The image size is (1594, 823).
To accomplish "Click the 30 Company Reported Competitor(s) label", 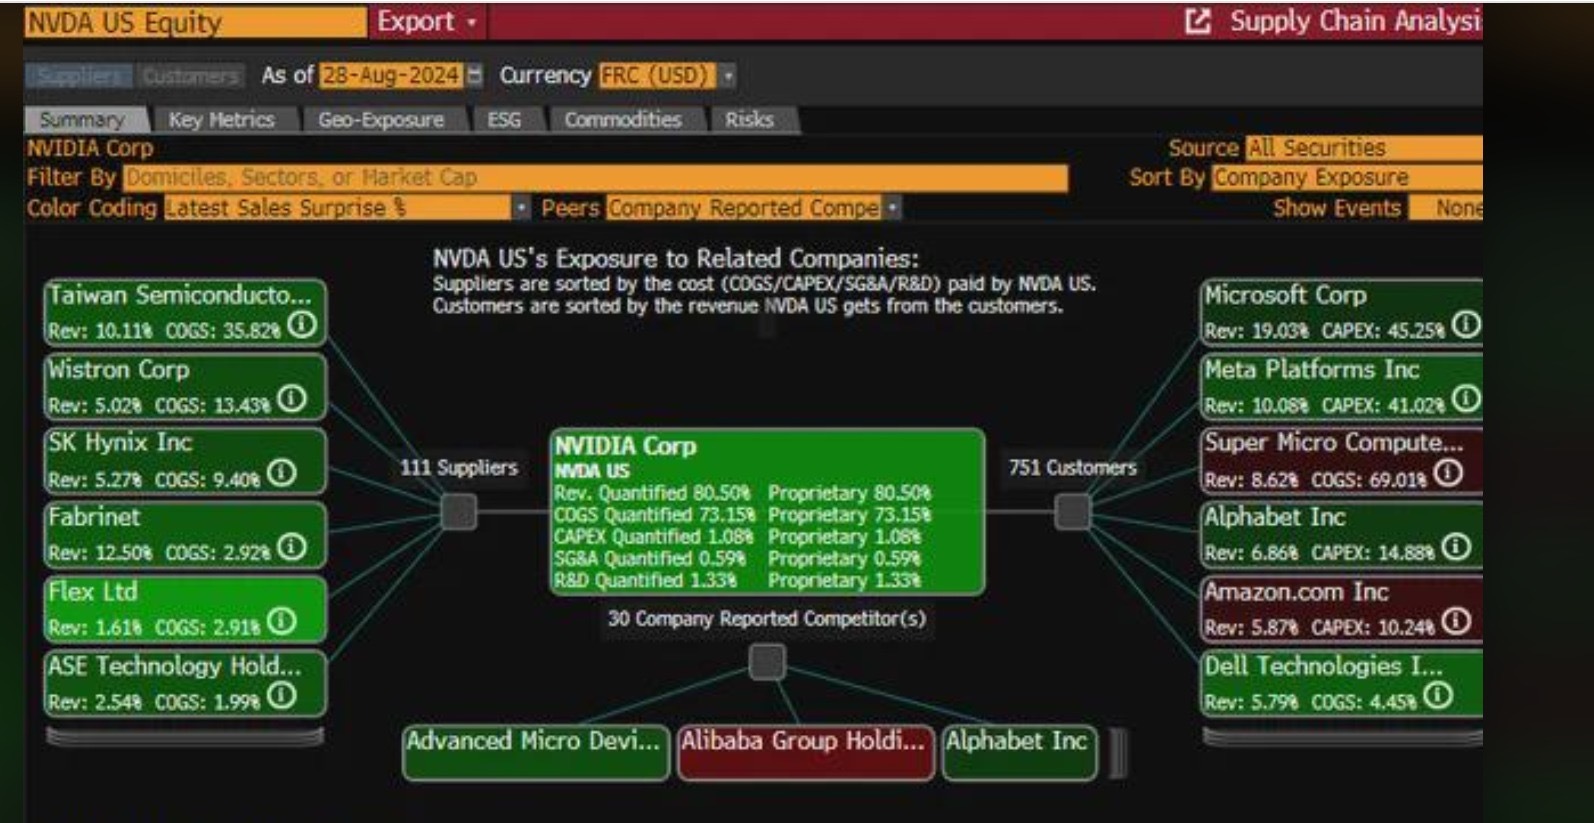I will [767, 619].
